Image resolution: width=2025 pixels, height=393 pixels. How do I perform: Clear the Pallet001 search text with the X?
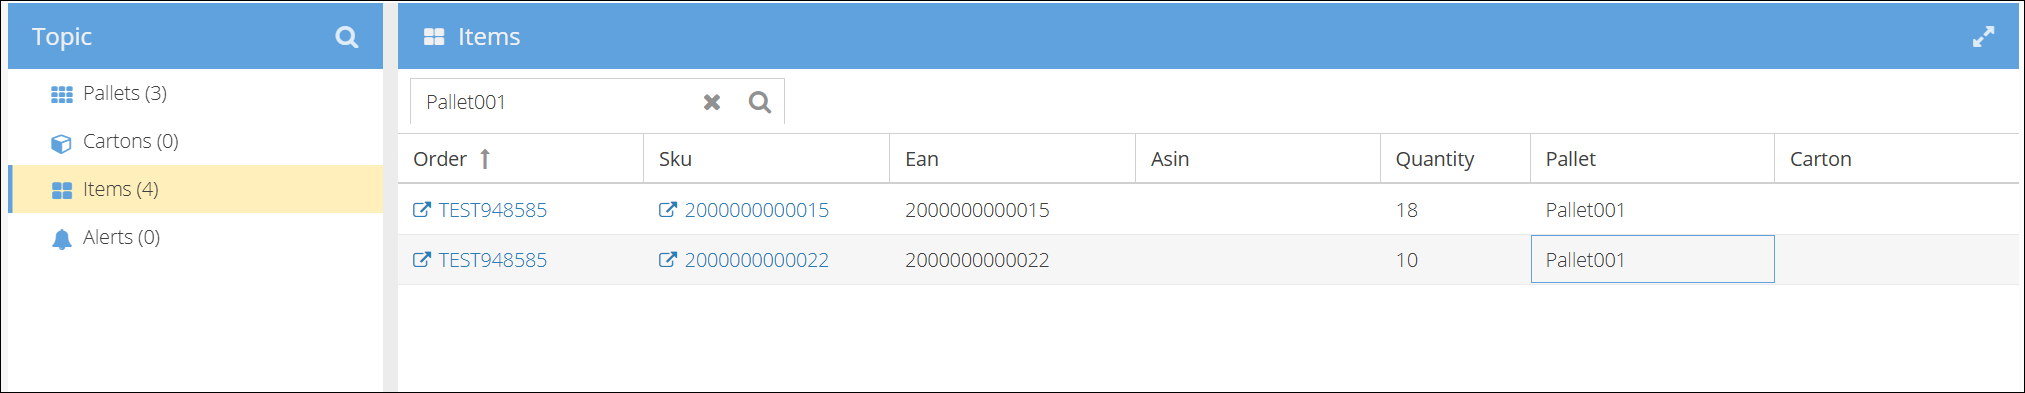tap(712, 102)
